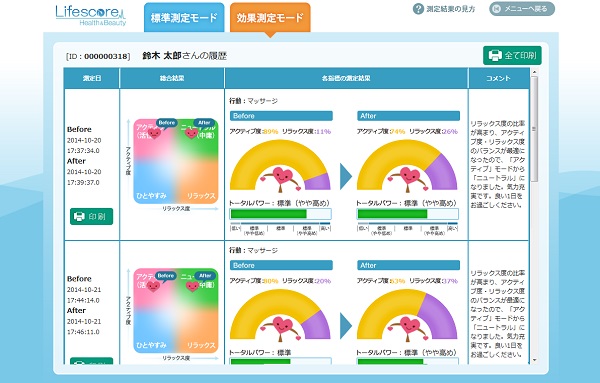Click the second row comment text
This screenshot has width=600, height=383.
(x=497, y=314)
